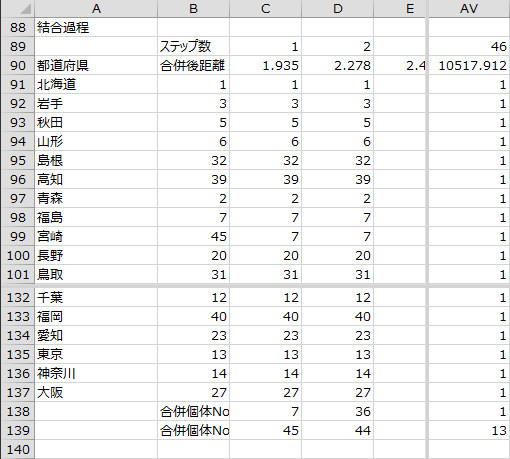Select the 鳥取 cell

[x=96, y=274]
